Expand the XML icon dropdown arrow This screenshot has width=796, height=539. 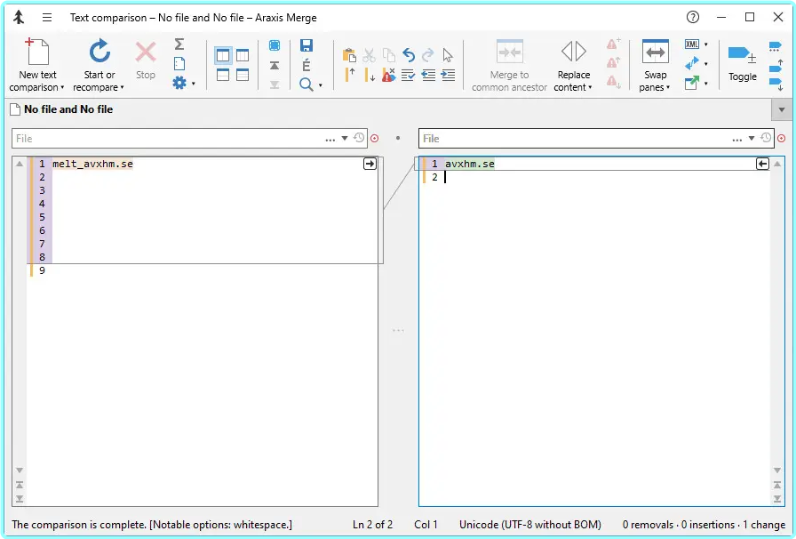(x=706, y=45)
